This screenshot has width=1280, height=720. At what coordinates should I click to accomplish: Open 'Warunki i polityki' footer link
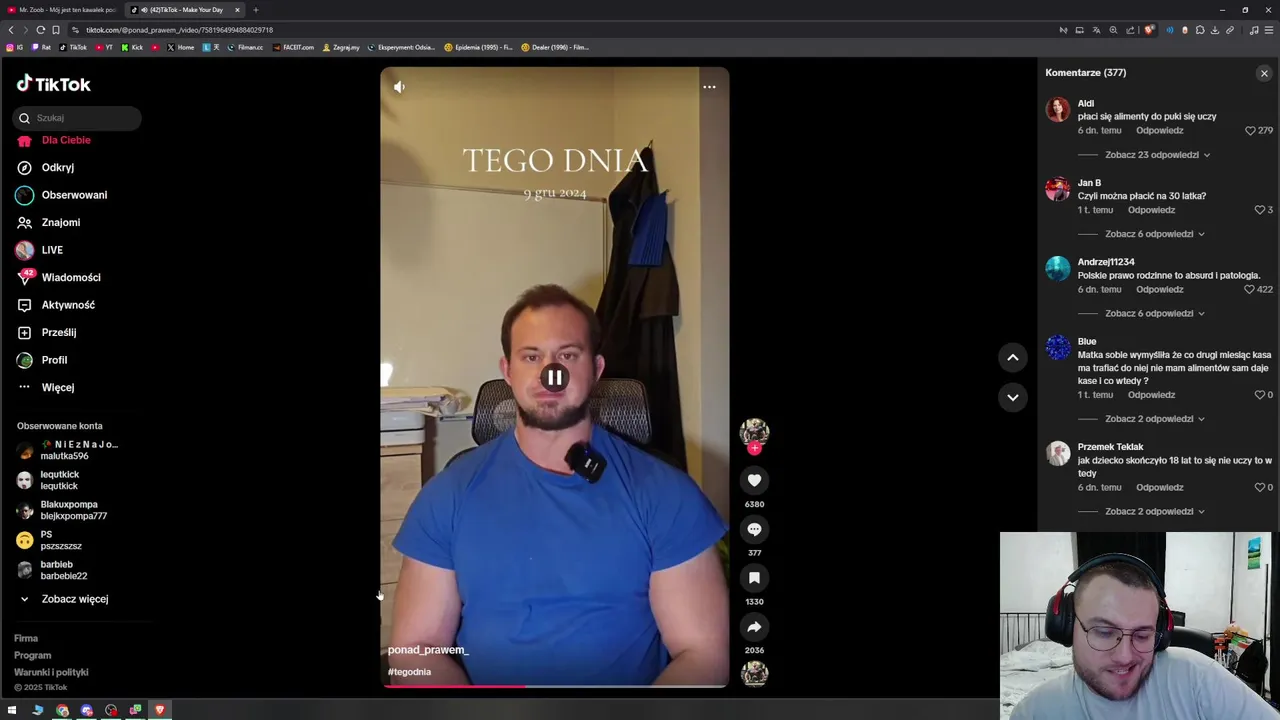(x=51, y=673)
